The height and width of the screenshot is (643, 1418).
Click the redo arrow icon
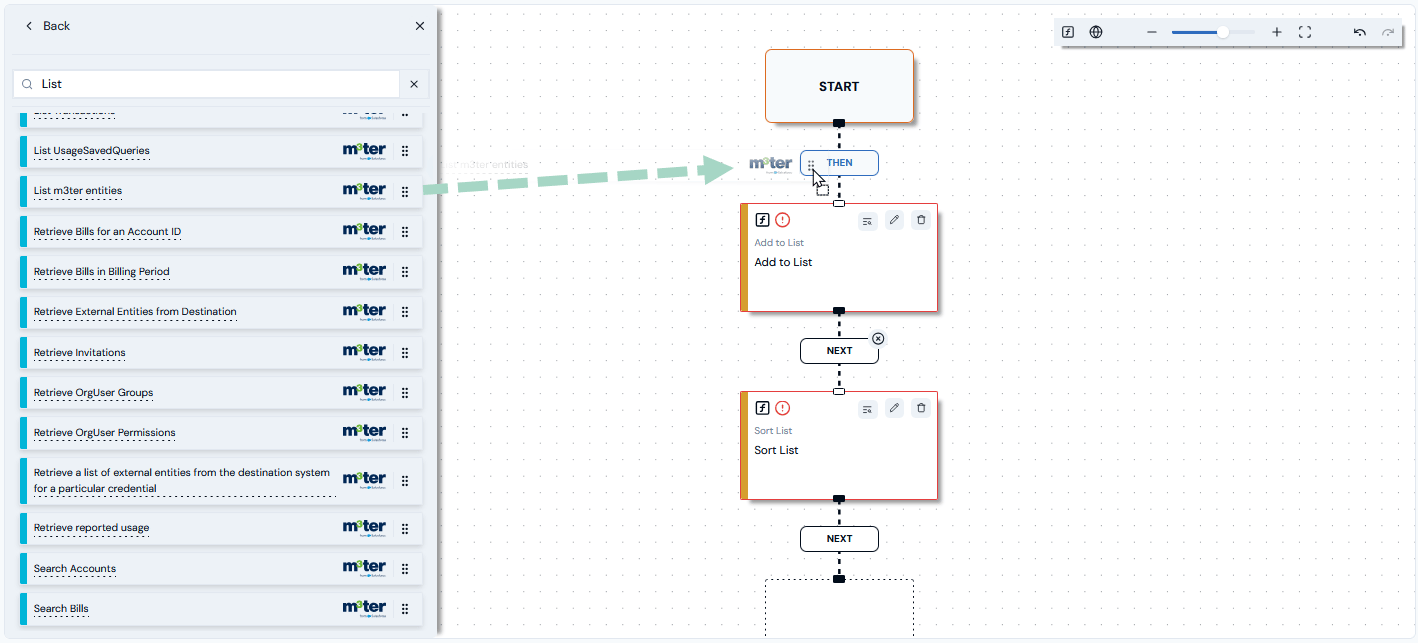click(x=1388, y=32)
